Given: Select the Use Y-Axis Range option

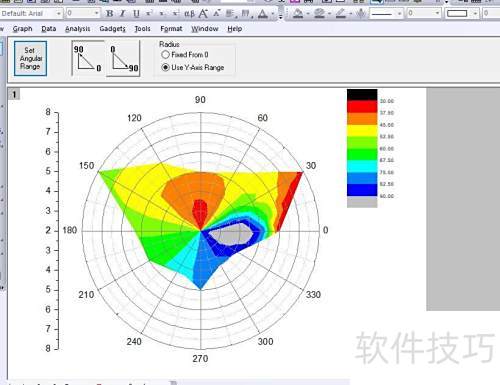Looking at the screenshot, I should pos(193,67).
